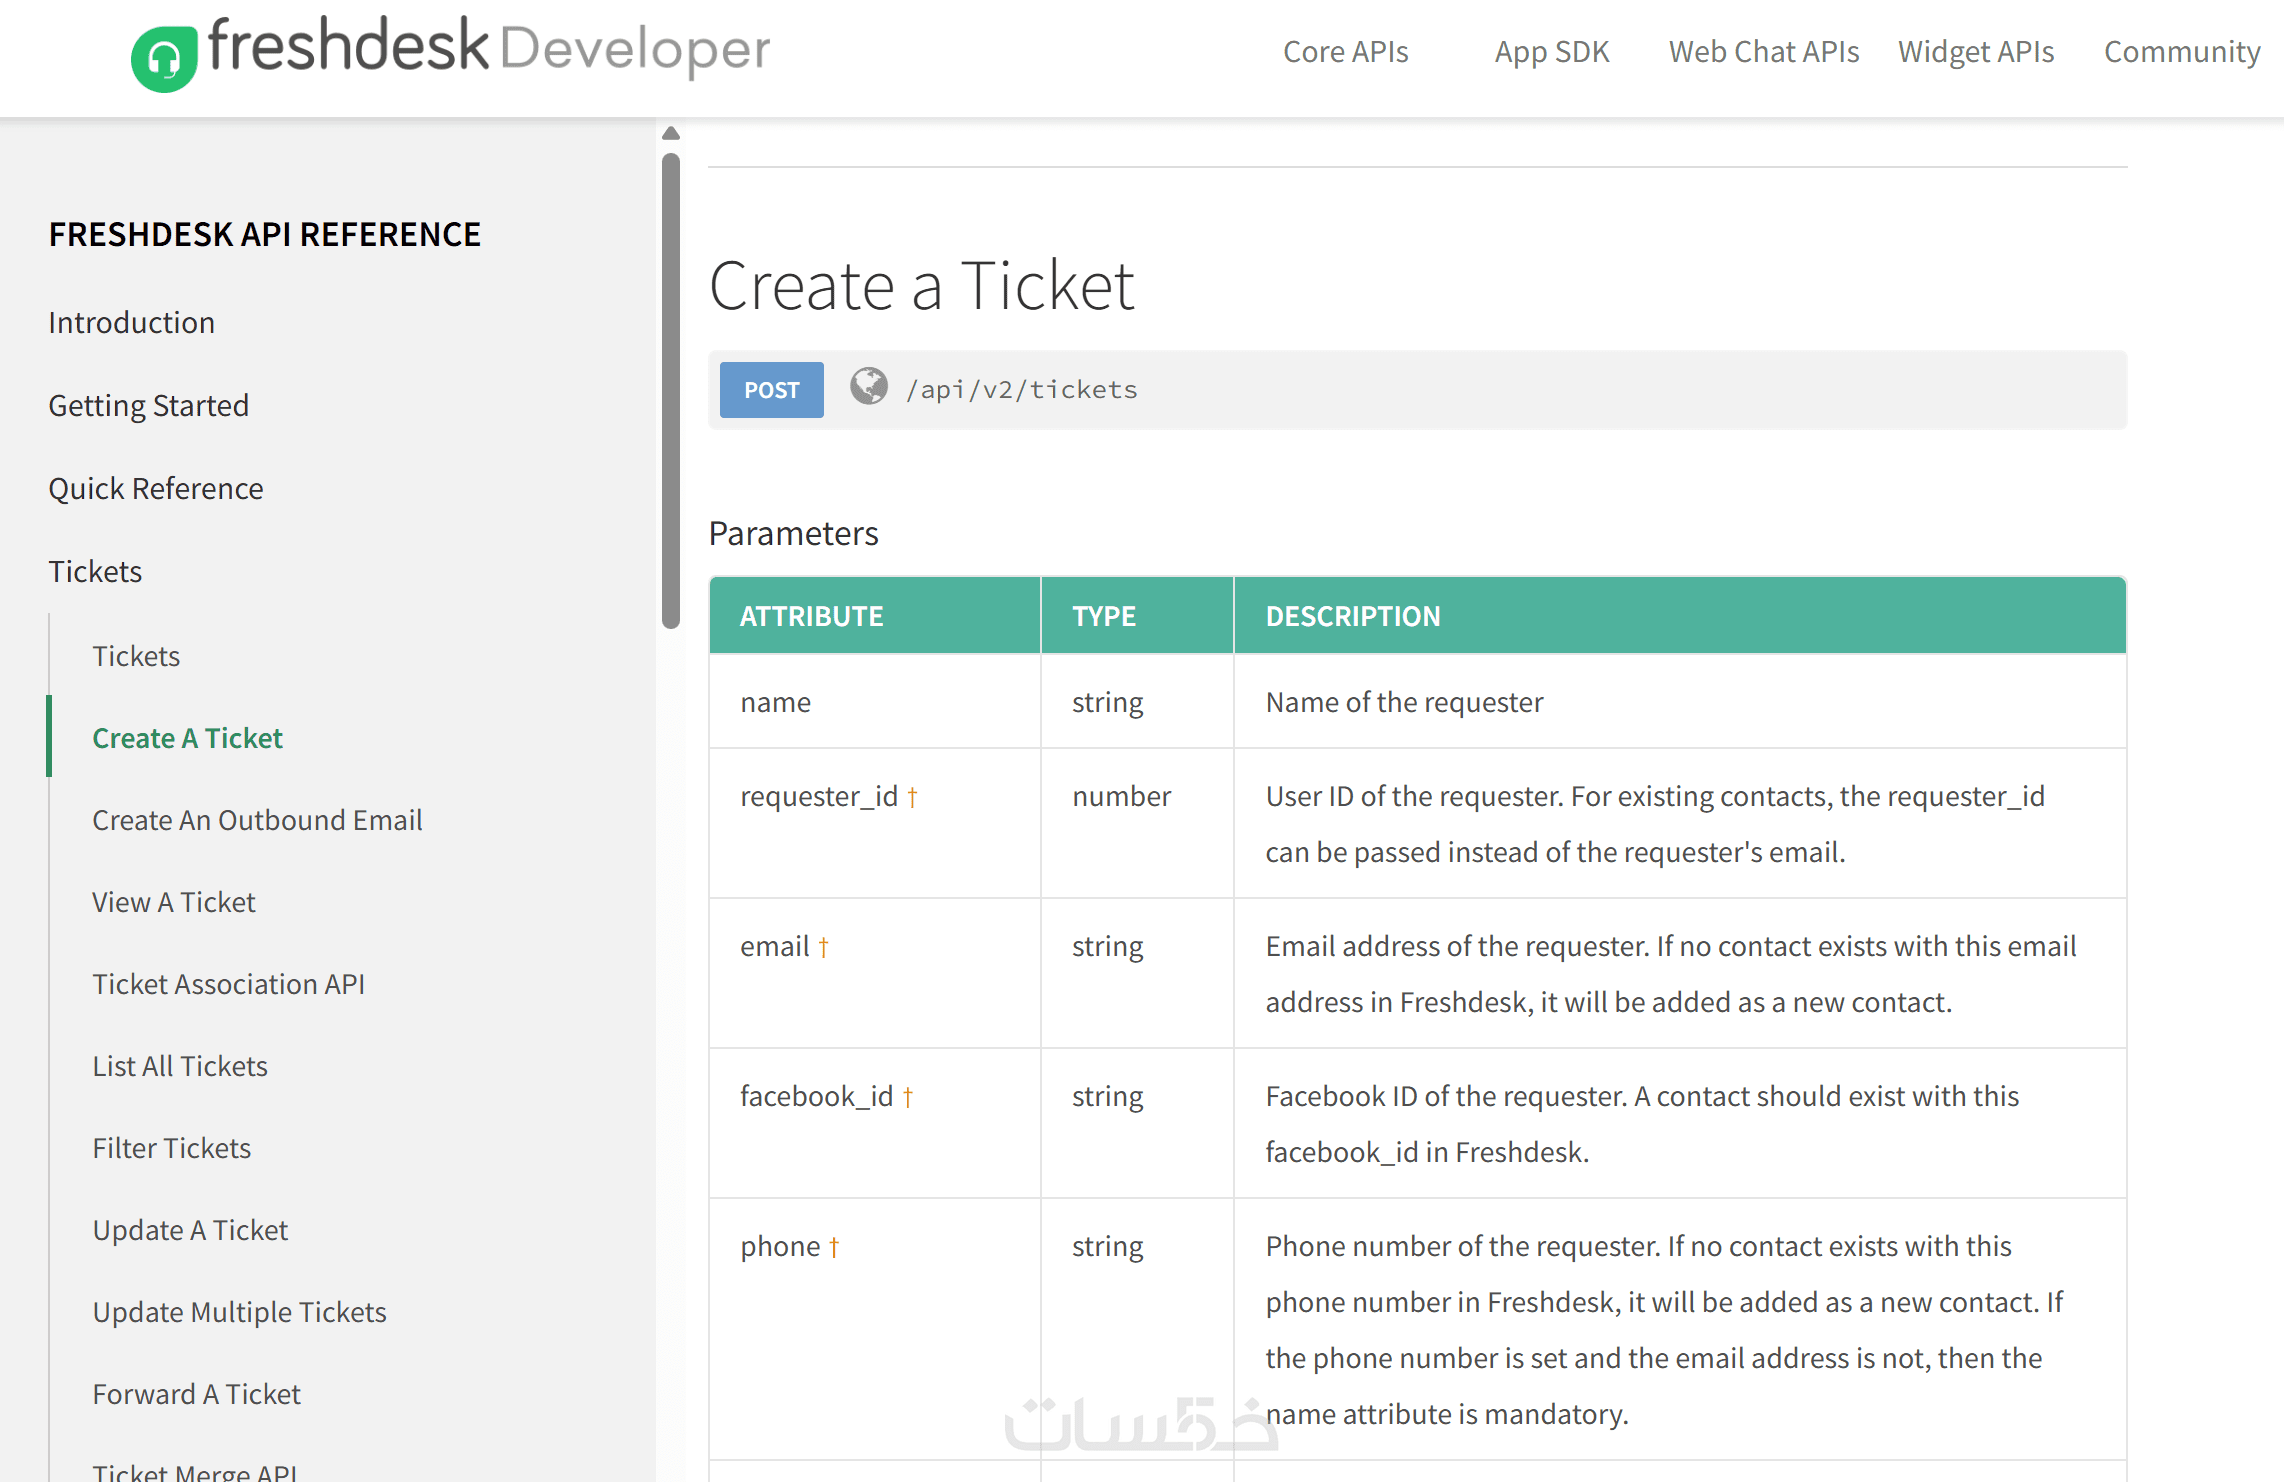2284x1482 pixels.
Task: Click the Parameters heading
Action: pos(793,533)
